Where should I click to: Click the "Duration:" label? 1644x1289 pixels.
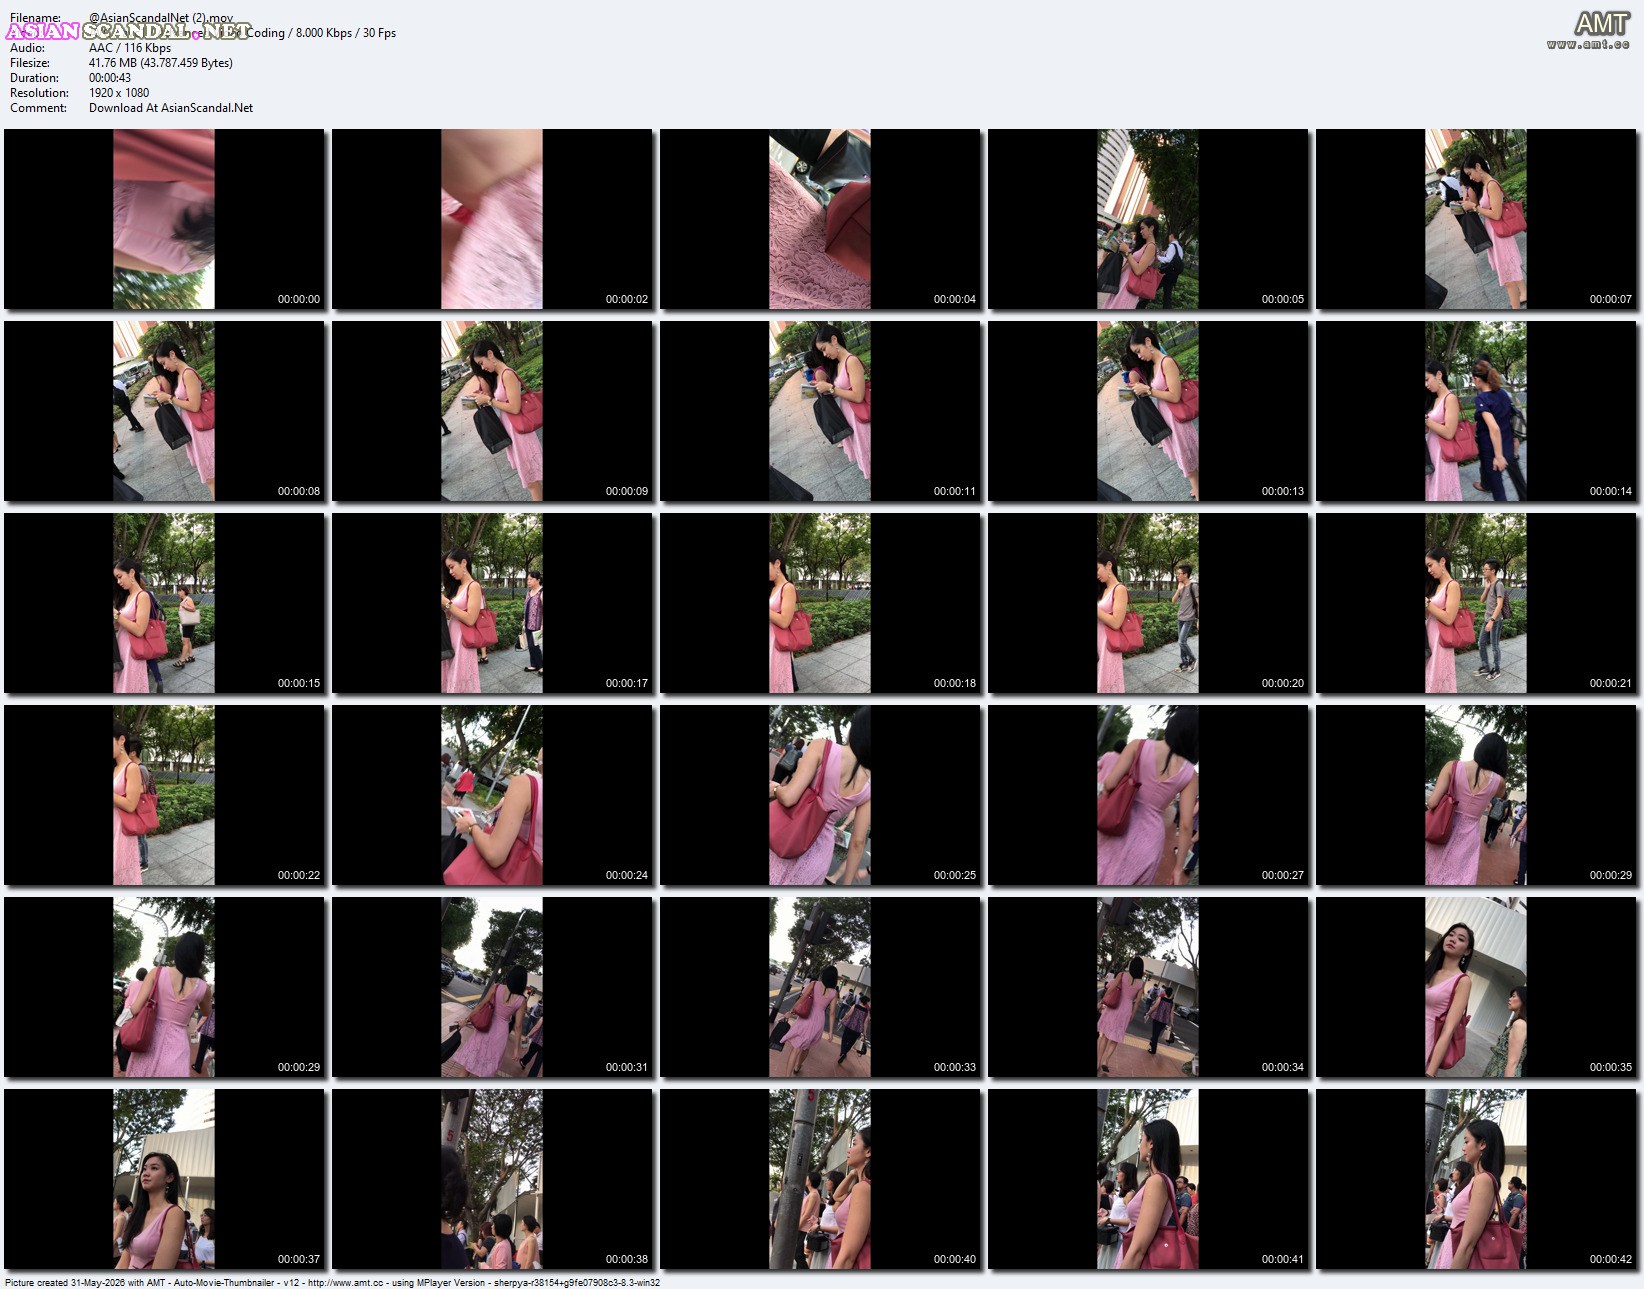coord(34,78)
